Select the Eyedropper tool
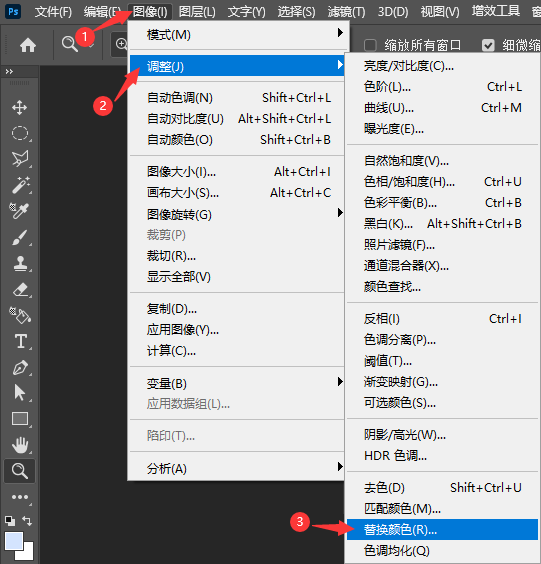This screenshot has height=564, width=541. (x=19, y=211)
